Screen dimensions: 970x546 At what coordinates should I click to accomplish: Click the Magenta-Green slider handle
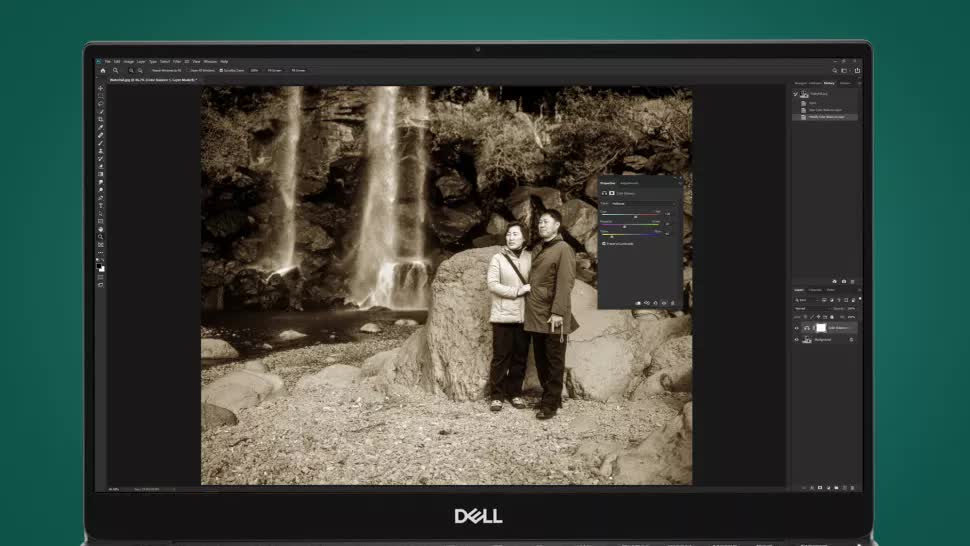point(624,226)
